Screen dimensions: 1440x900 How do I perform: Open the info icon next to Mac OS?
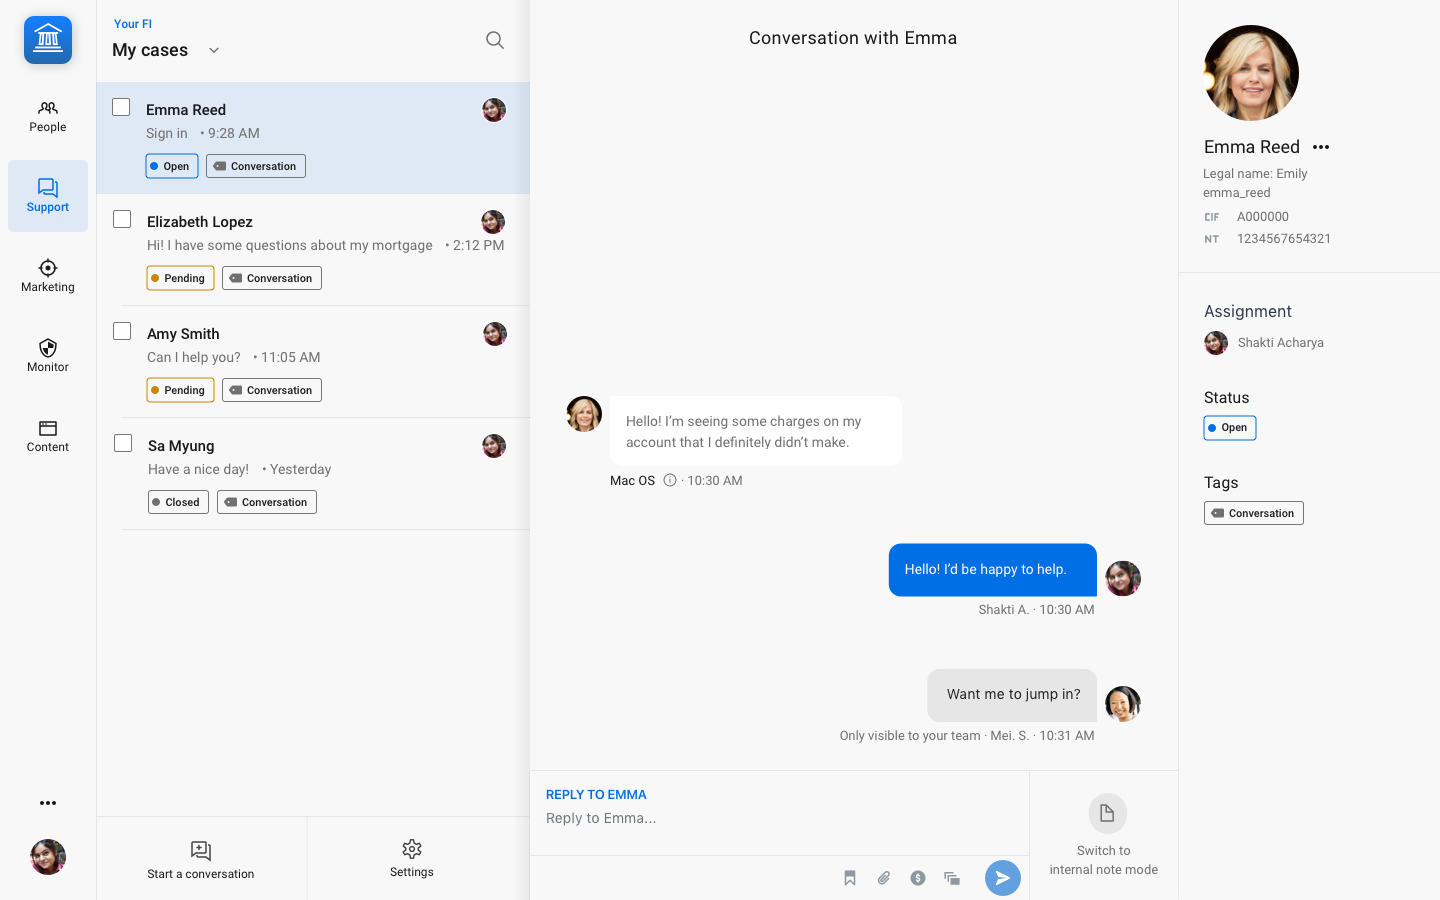(x=670, y=480)
